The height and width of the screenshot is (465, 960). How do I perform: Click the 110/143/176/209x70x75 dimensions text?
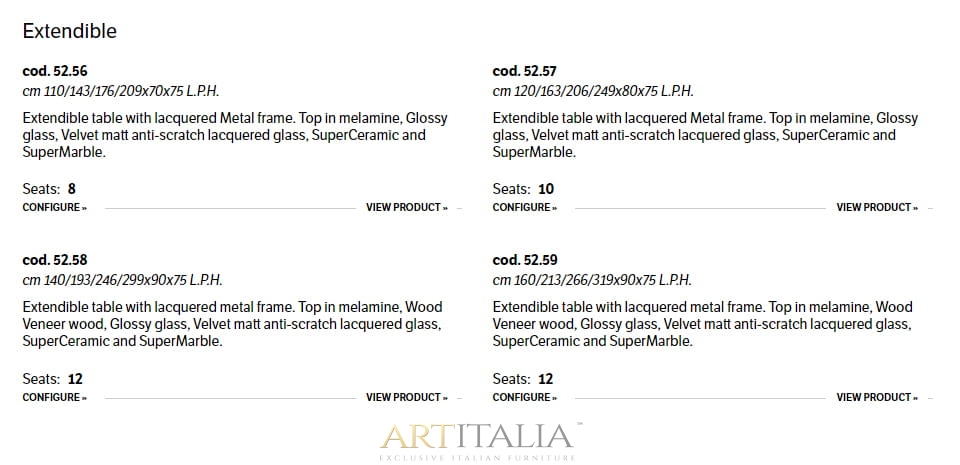pos(121,91)
